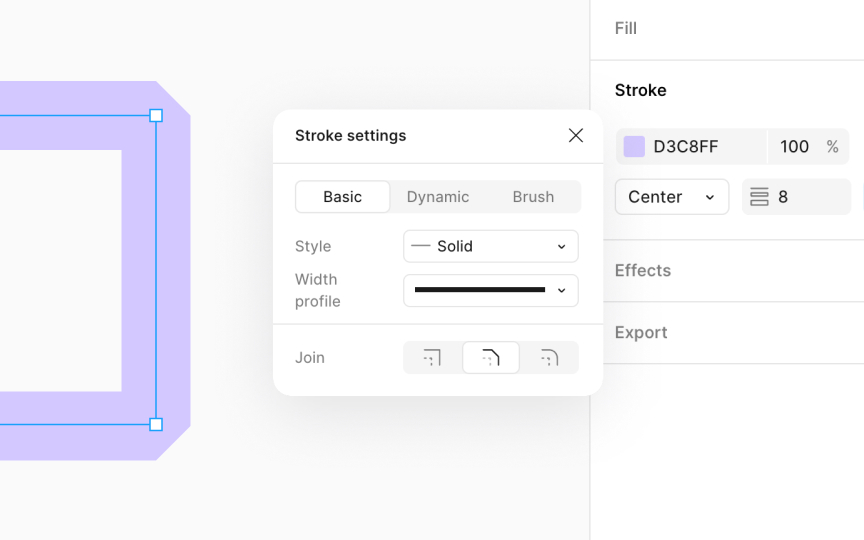This screenshot has width=864, height=540.
Task: Click the Export section header
Action: pyautogui.click(x=641, y=332)
